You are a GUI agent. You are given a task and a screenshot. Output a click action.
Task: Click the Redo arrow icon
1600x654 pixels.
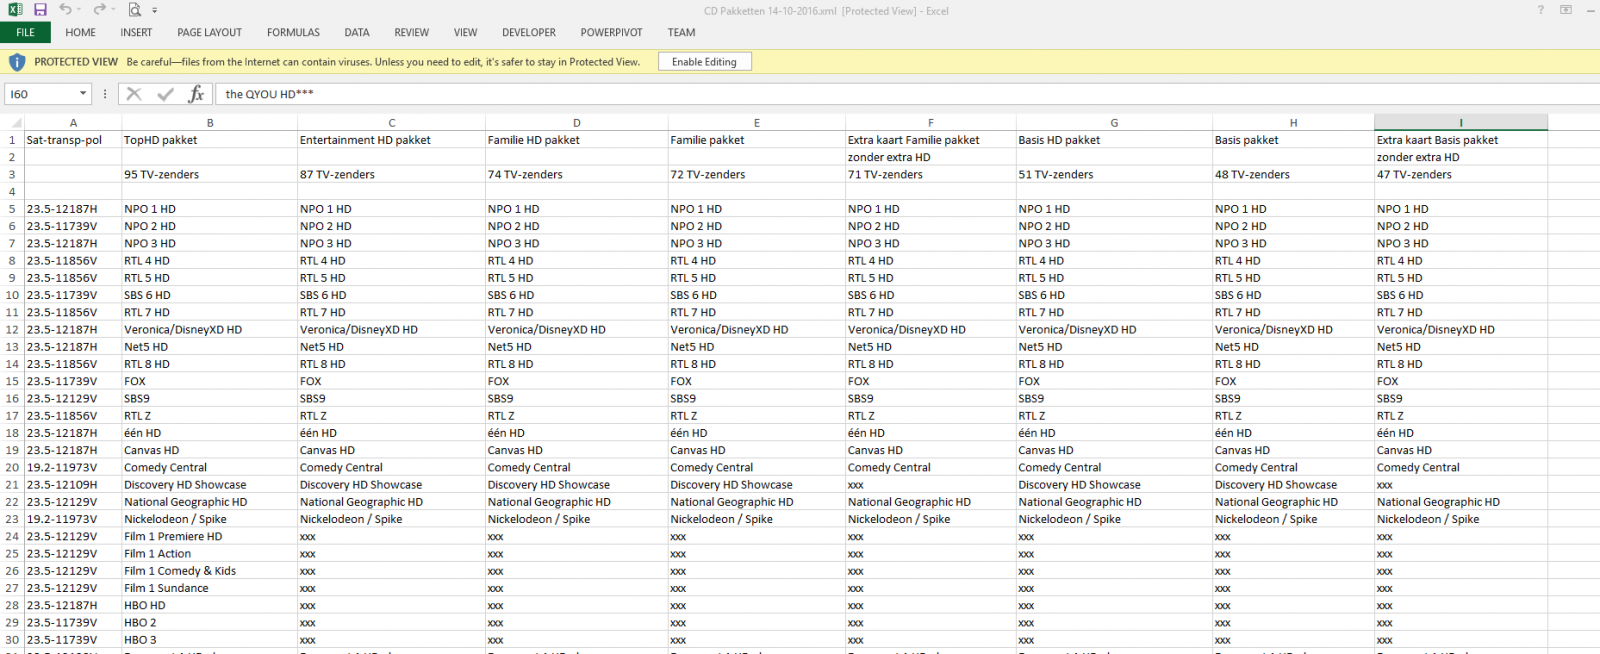tap(98, 10)
